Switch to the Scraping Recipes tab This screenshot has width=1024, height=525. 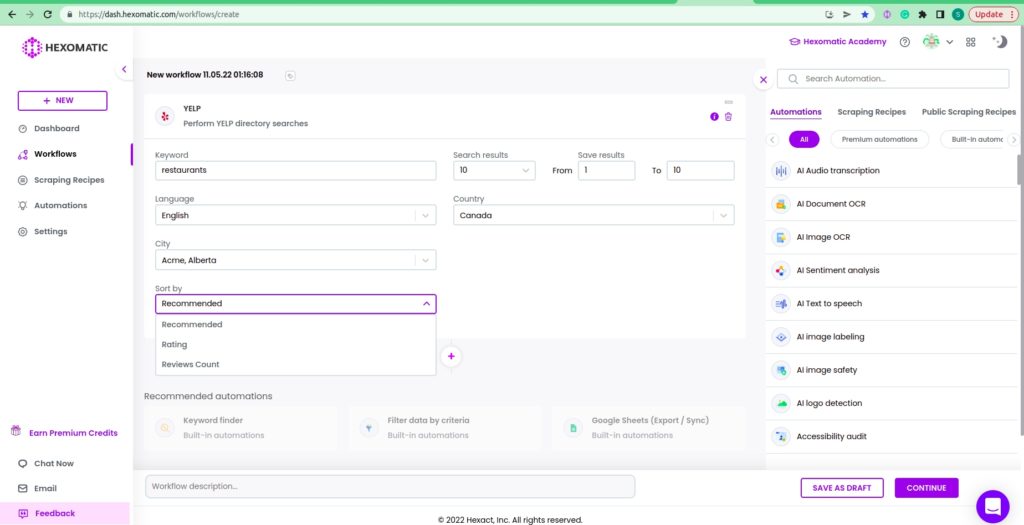[871, 112]
